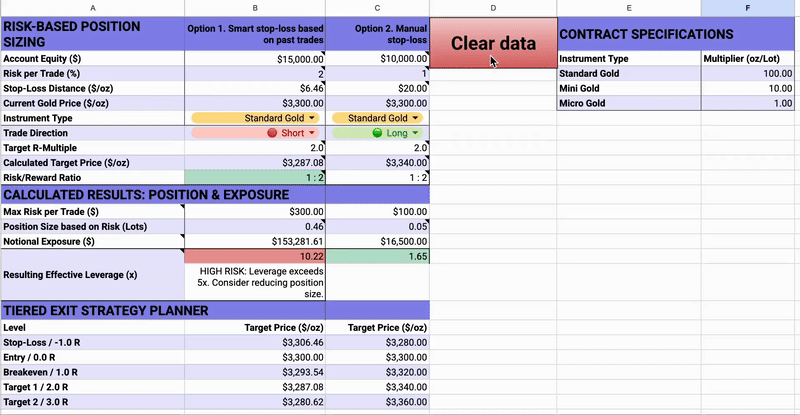This screenshot has width=800, height=415.
Task: Click the $16,500.00 notional exposure cell
Action: 377,241
